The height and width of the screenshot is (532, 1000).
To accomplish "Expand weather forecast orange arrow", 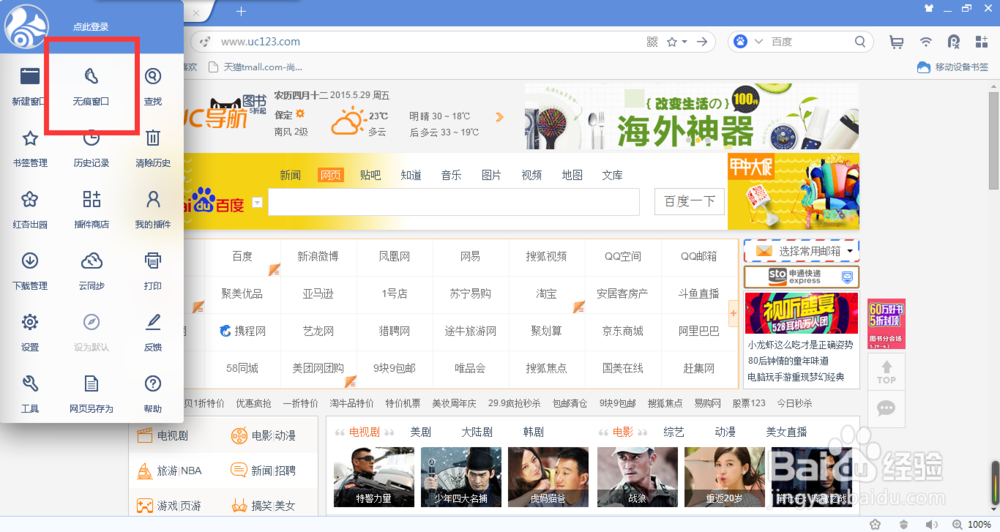I will [499, 117].
